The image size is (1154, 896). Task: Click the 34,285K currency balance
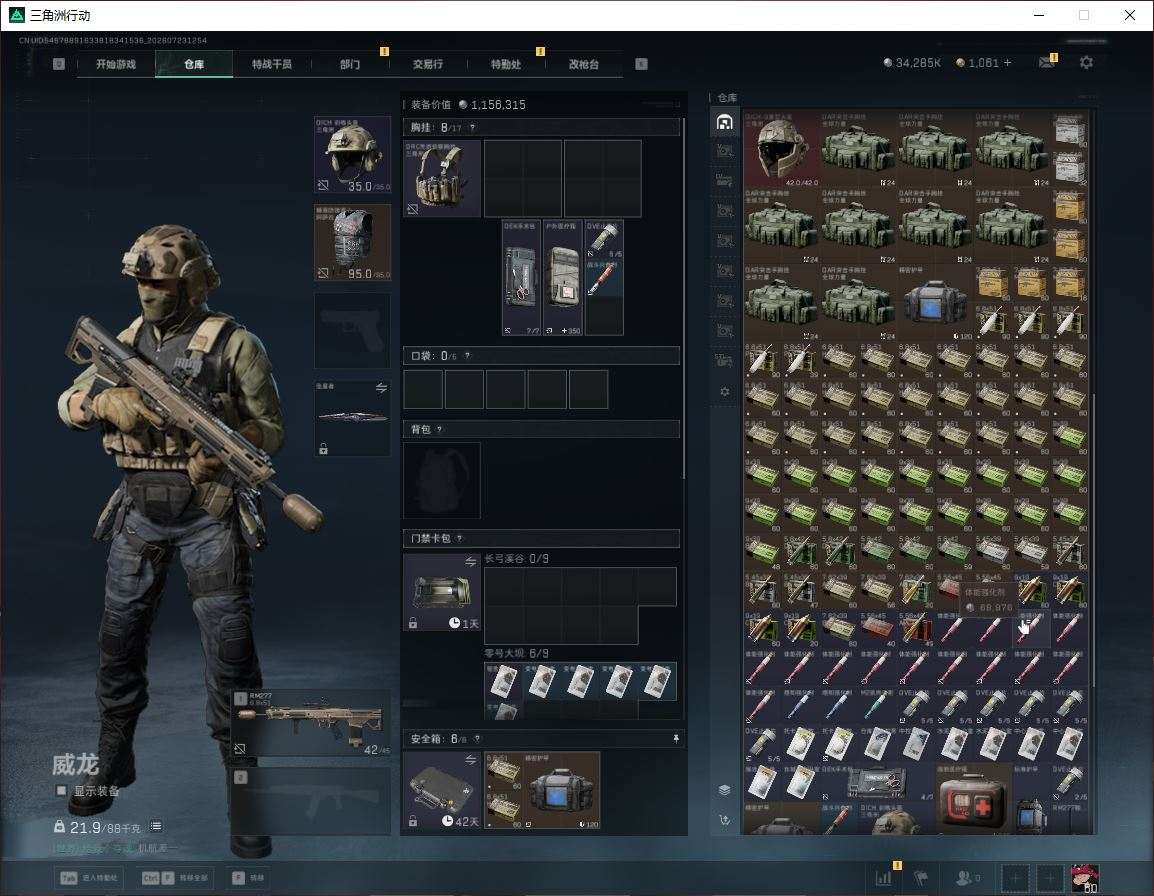pos(912,63)
